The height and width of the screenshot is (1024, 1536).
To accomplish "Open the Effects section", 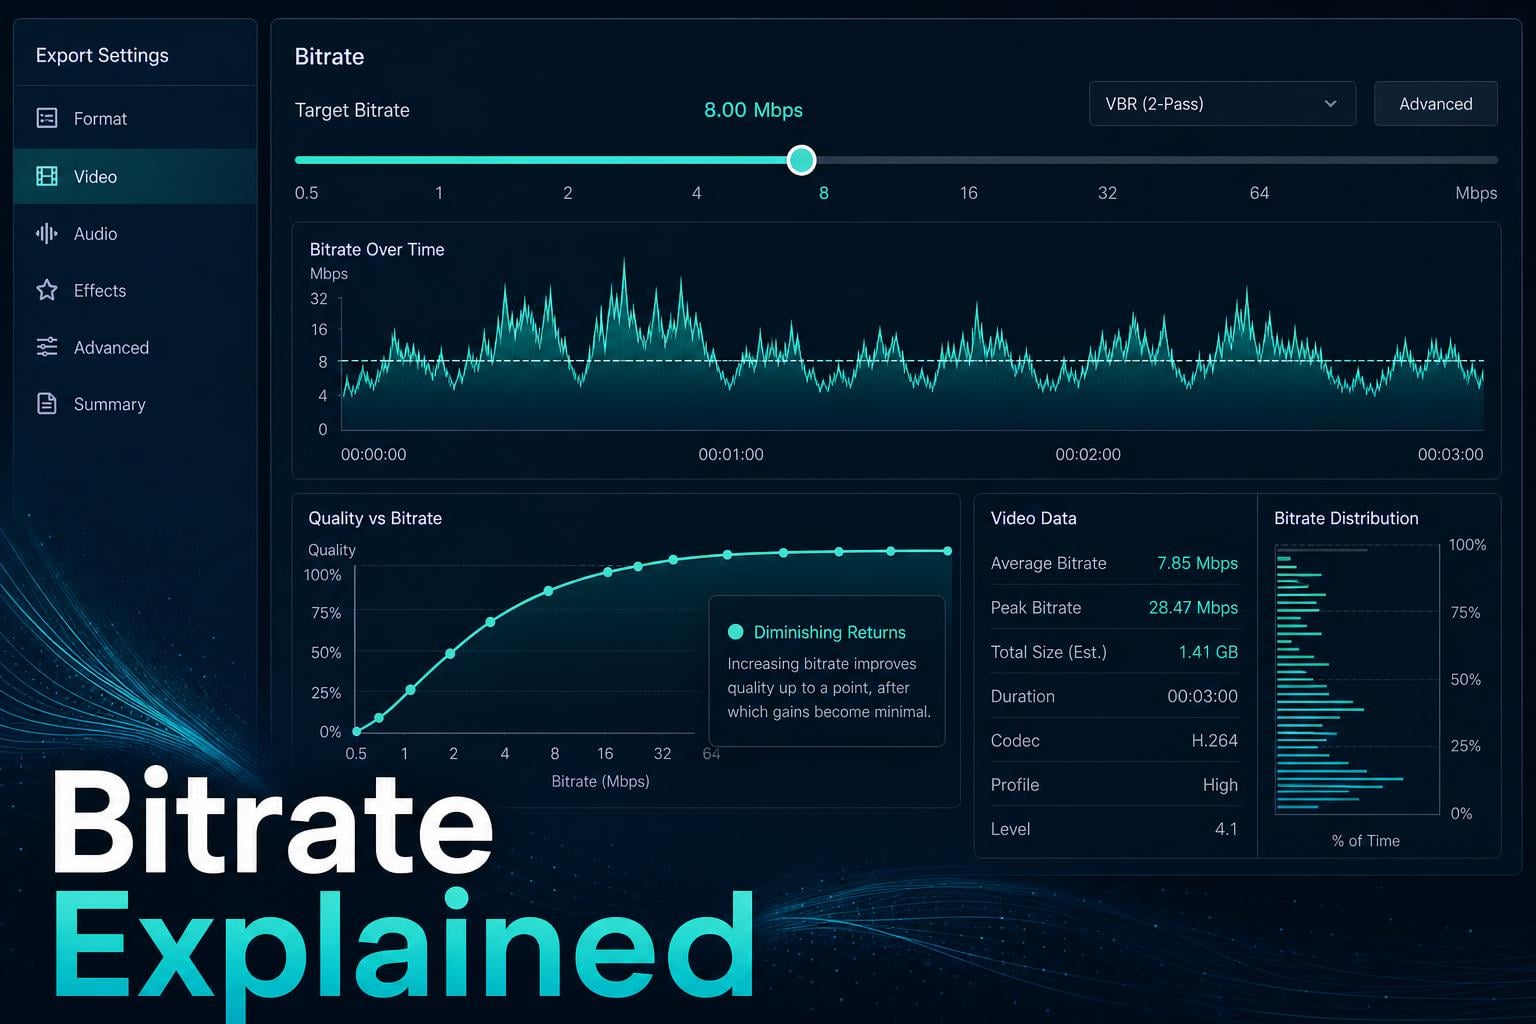I will click(x=135, y=290).
